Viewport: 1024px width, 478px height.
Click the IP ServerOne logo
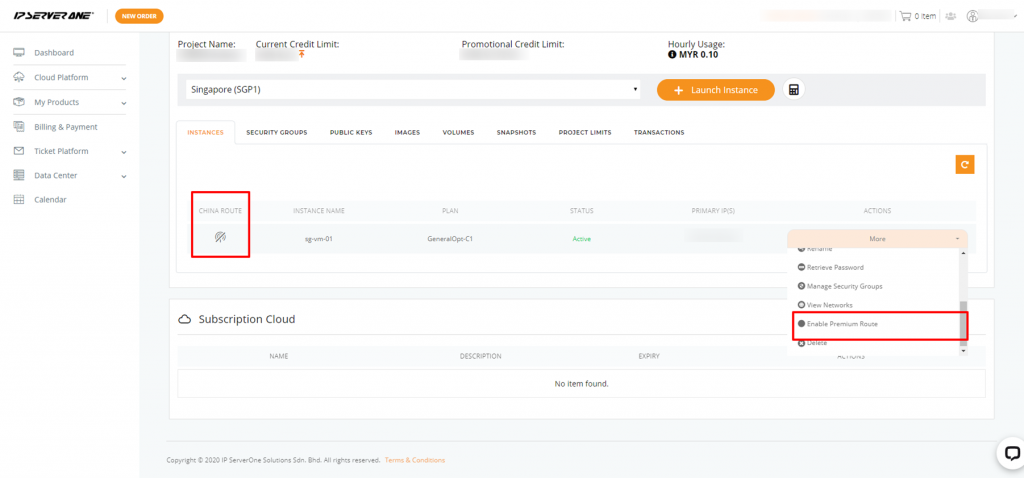(x=54, y=16)
